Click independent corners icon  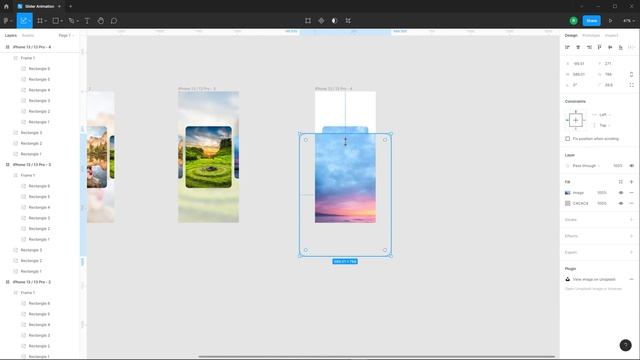[x=631, y=85]
